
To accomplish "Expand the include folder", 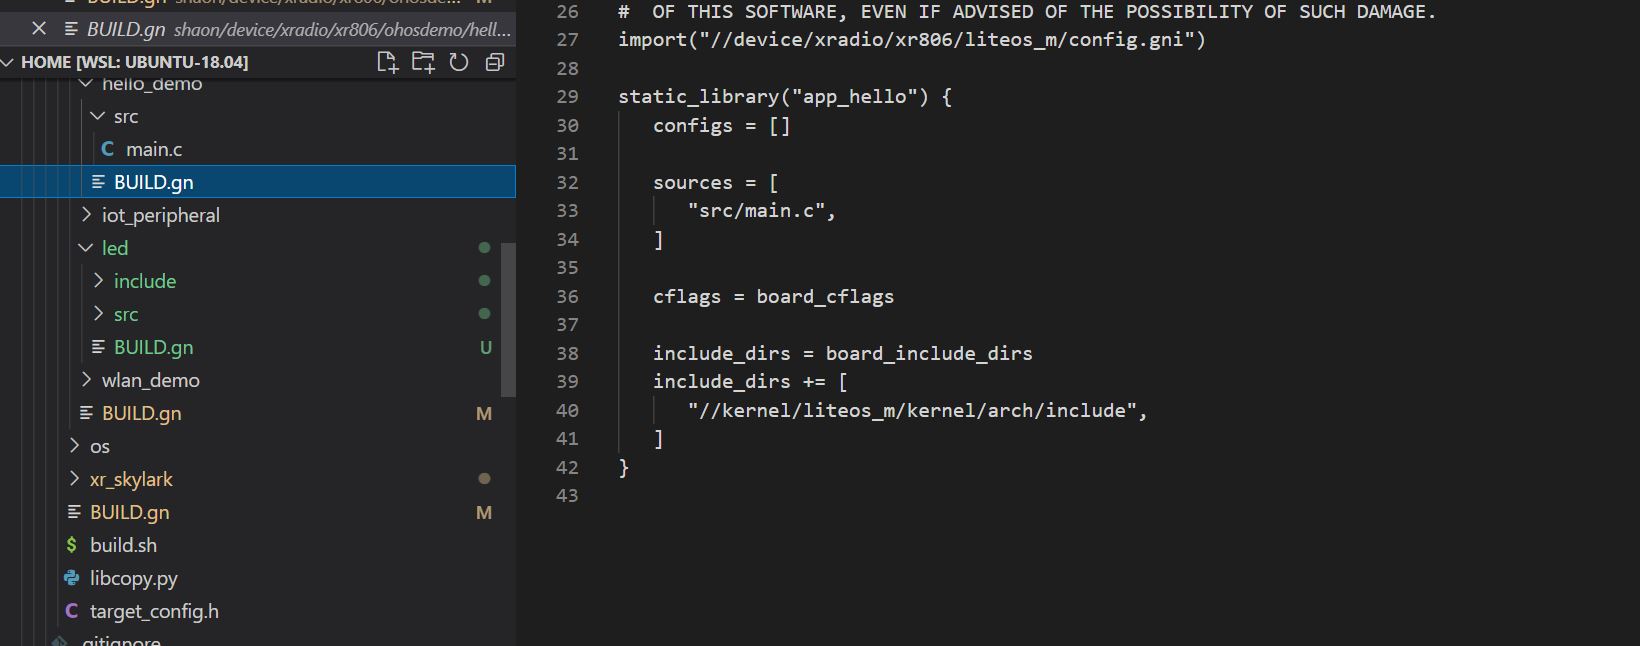I will coord(98,281).
